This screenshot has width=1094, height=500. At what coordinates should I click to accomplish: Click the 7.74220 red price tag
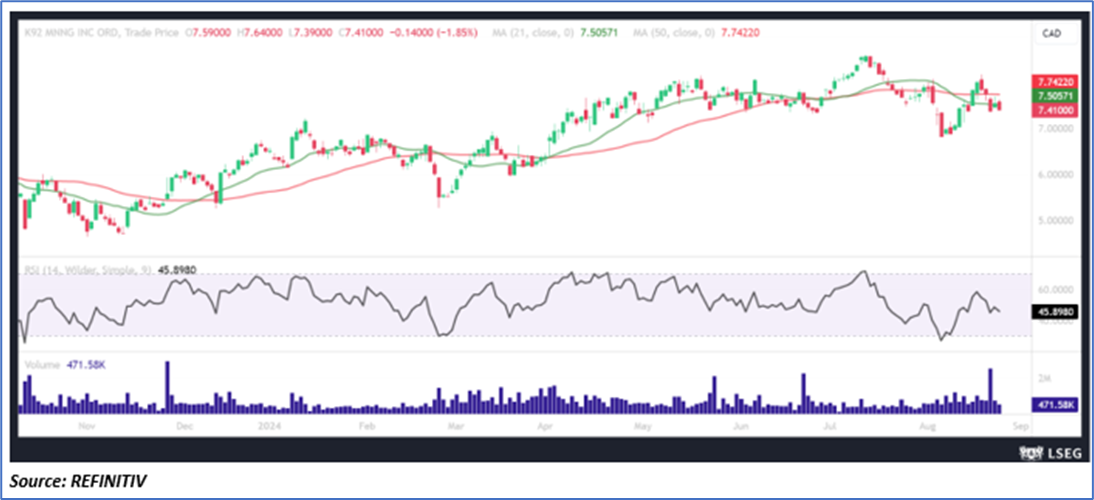tap(1054, 82)
